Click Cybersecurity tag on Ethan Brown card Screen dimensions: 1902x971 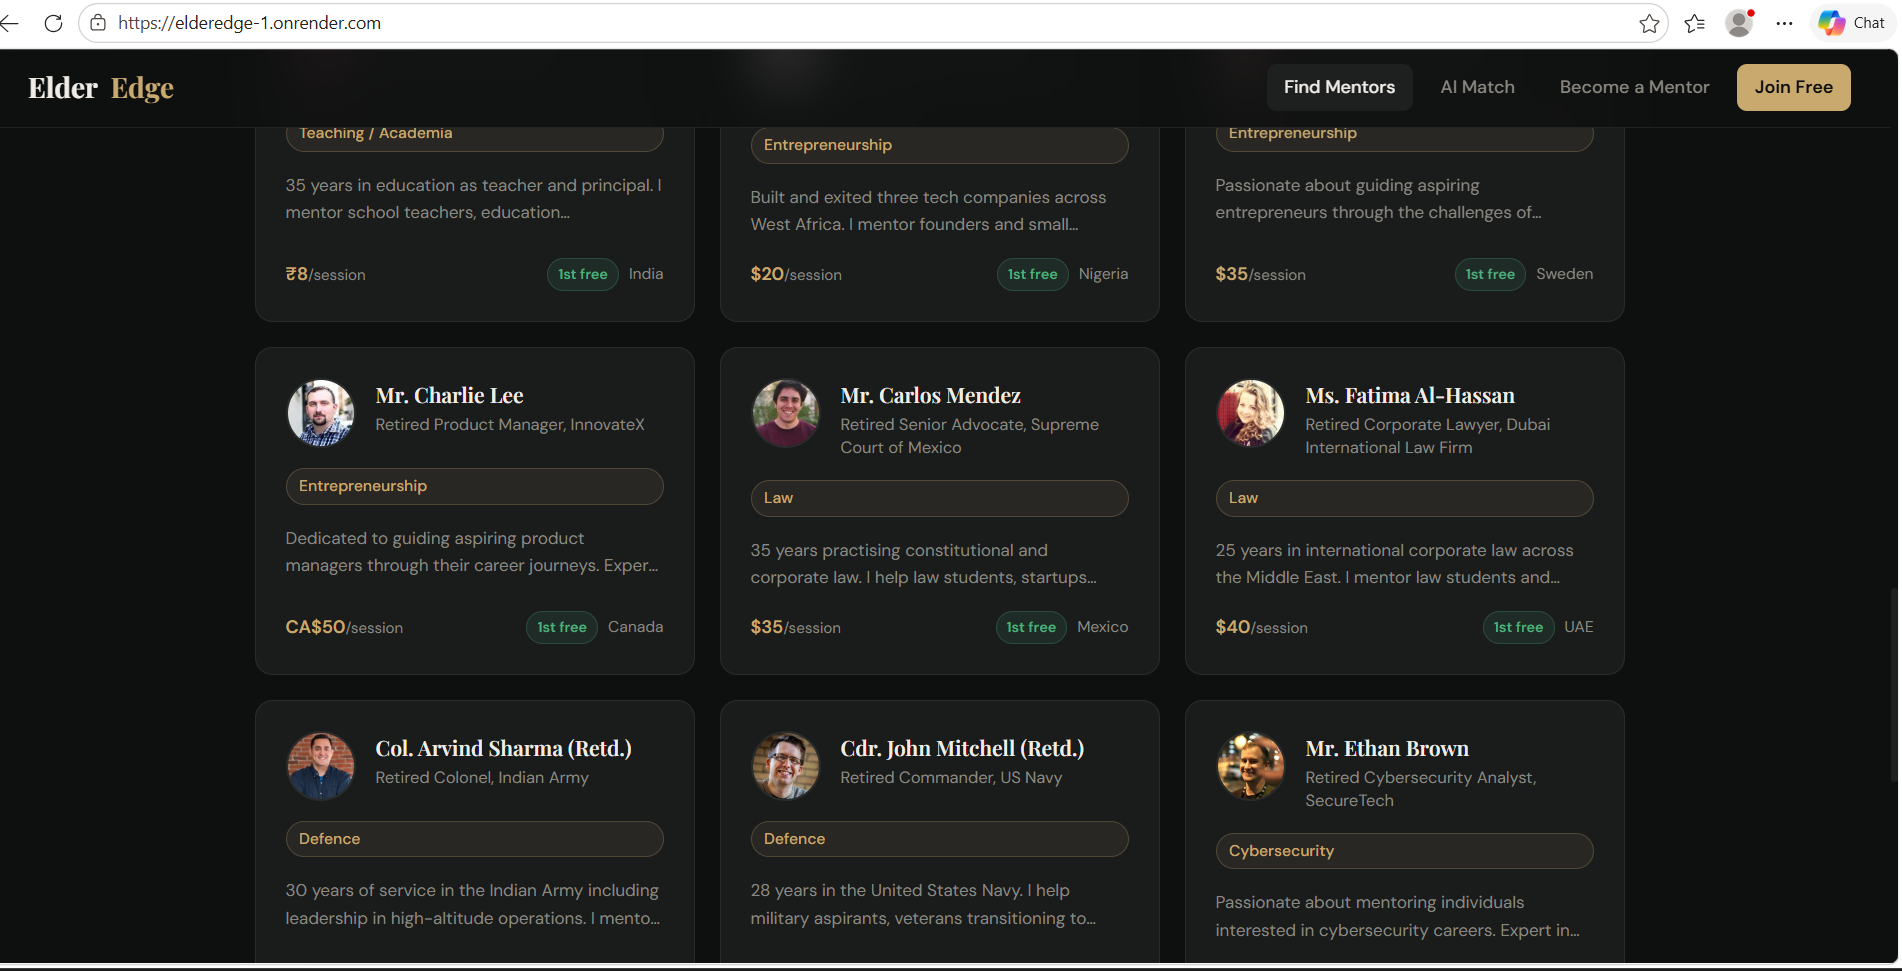1405,851
